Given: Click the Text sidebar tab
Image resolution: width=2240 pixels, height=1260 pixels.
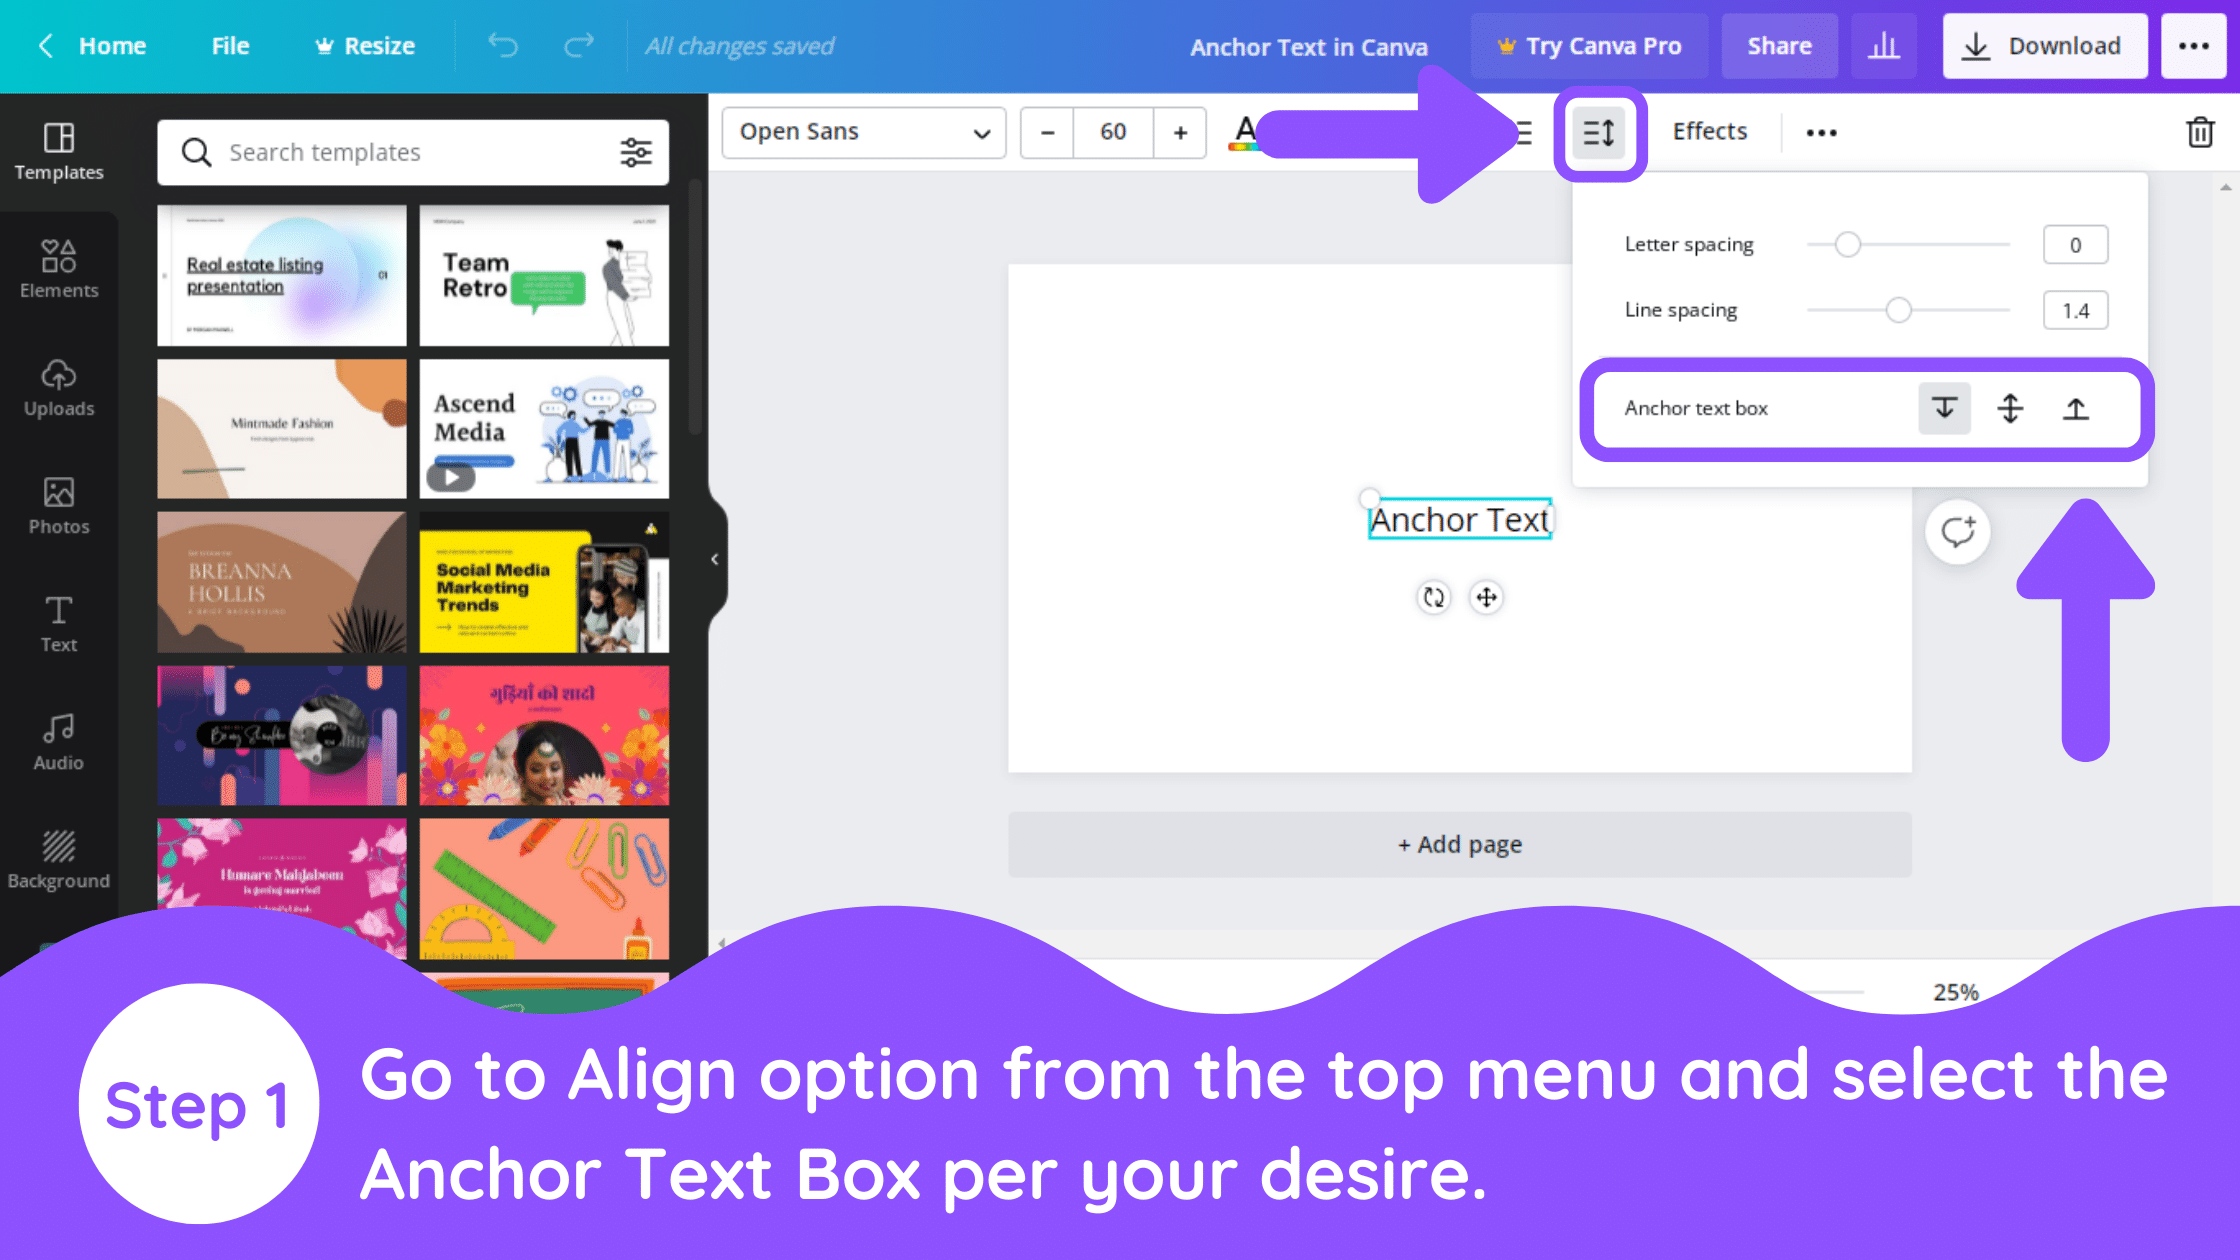Looking at the screenshot, I should [x=58, y=623].
